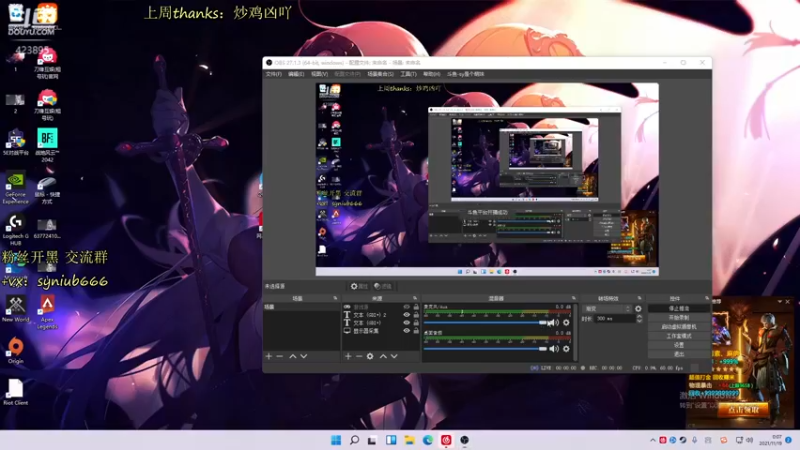This screenshot has height=450, width=800.
Task: Pop out the Sources dock panel
Action: pos(415,298)
